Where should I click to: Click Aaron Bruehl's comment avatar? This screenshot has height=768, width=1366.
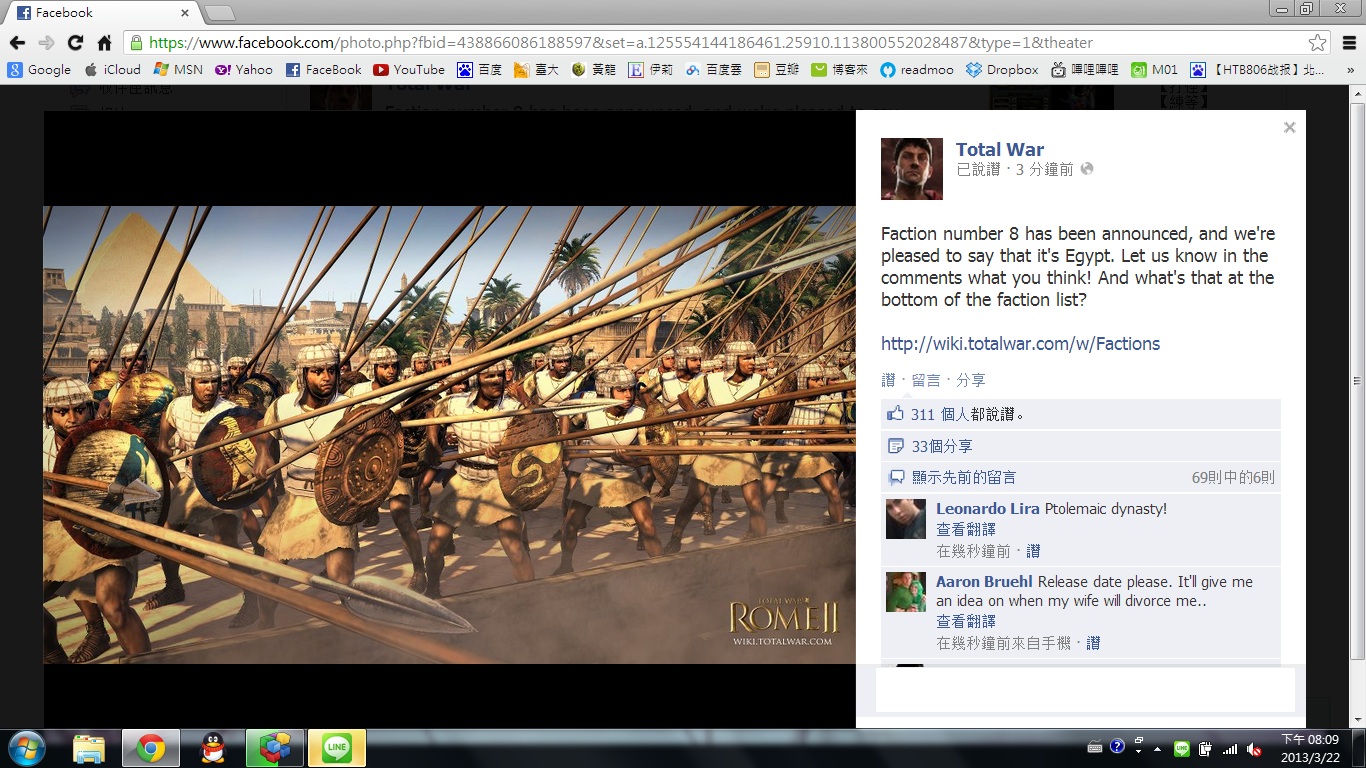coord(906,592)
